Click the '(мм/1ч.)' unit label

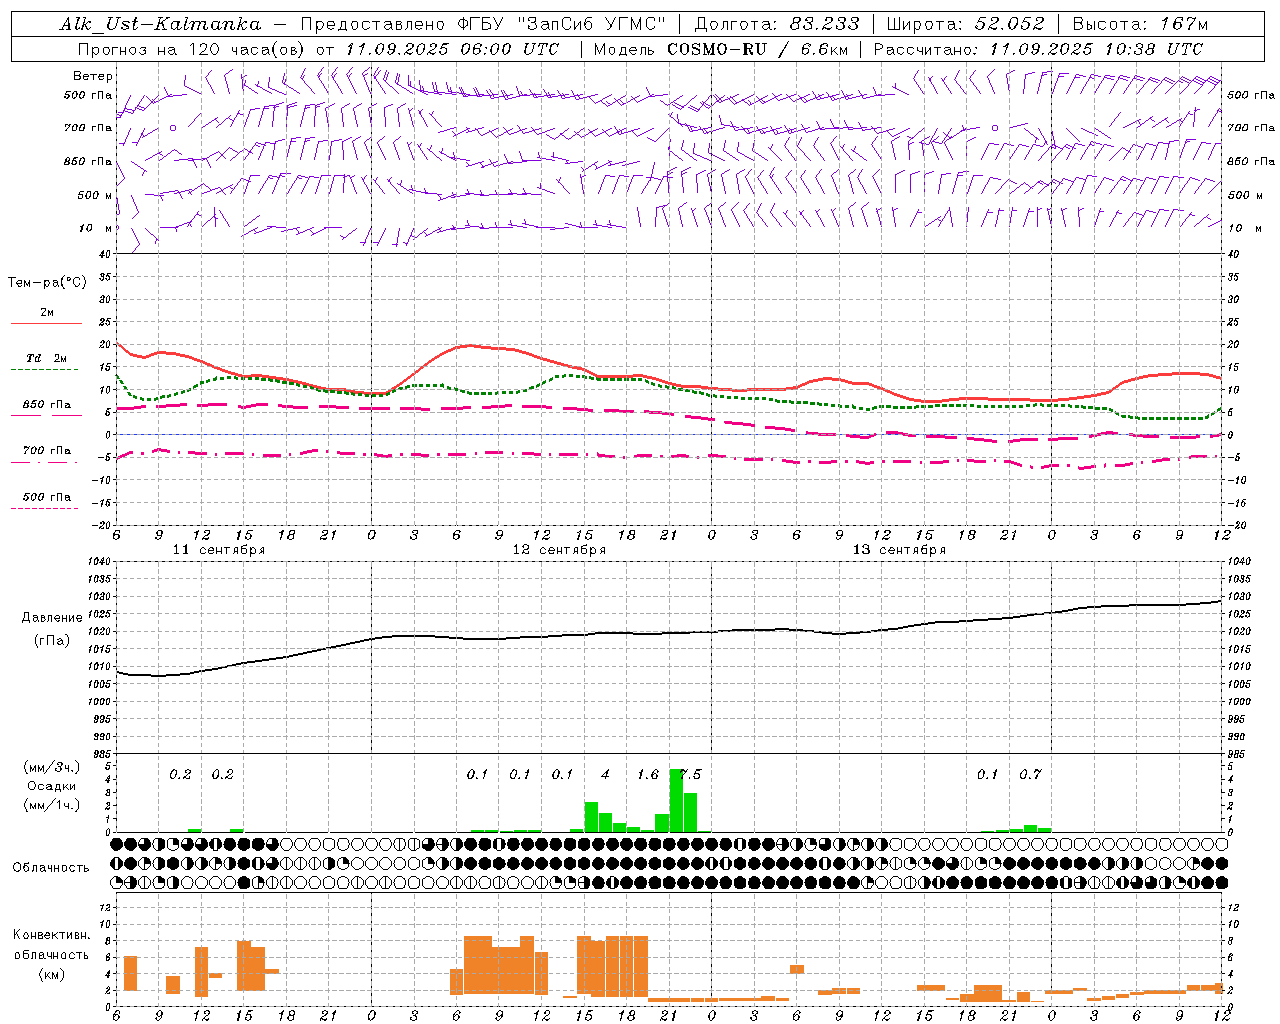[52, 805]
